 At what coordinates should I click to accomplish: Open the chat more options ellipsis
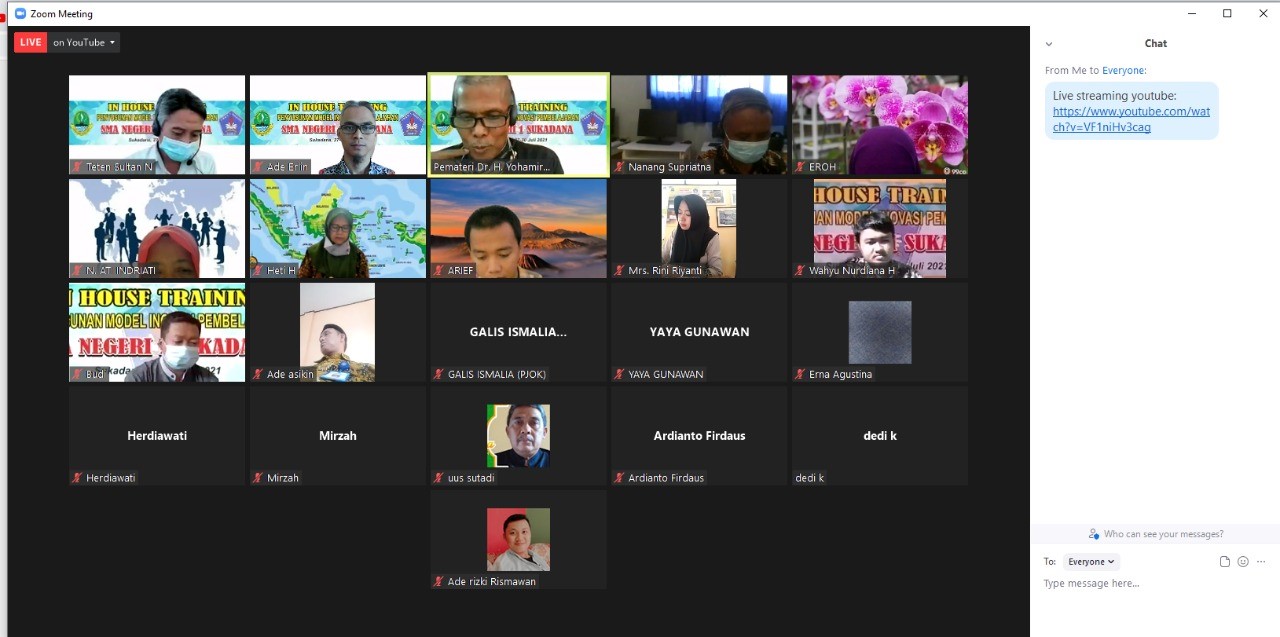pyautogui.click(x=1261, y=562)
